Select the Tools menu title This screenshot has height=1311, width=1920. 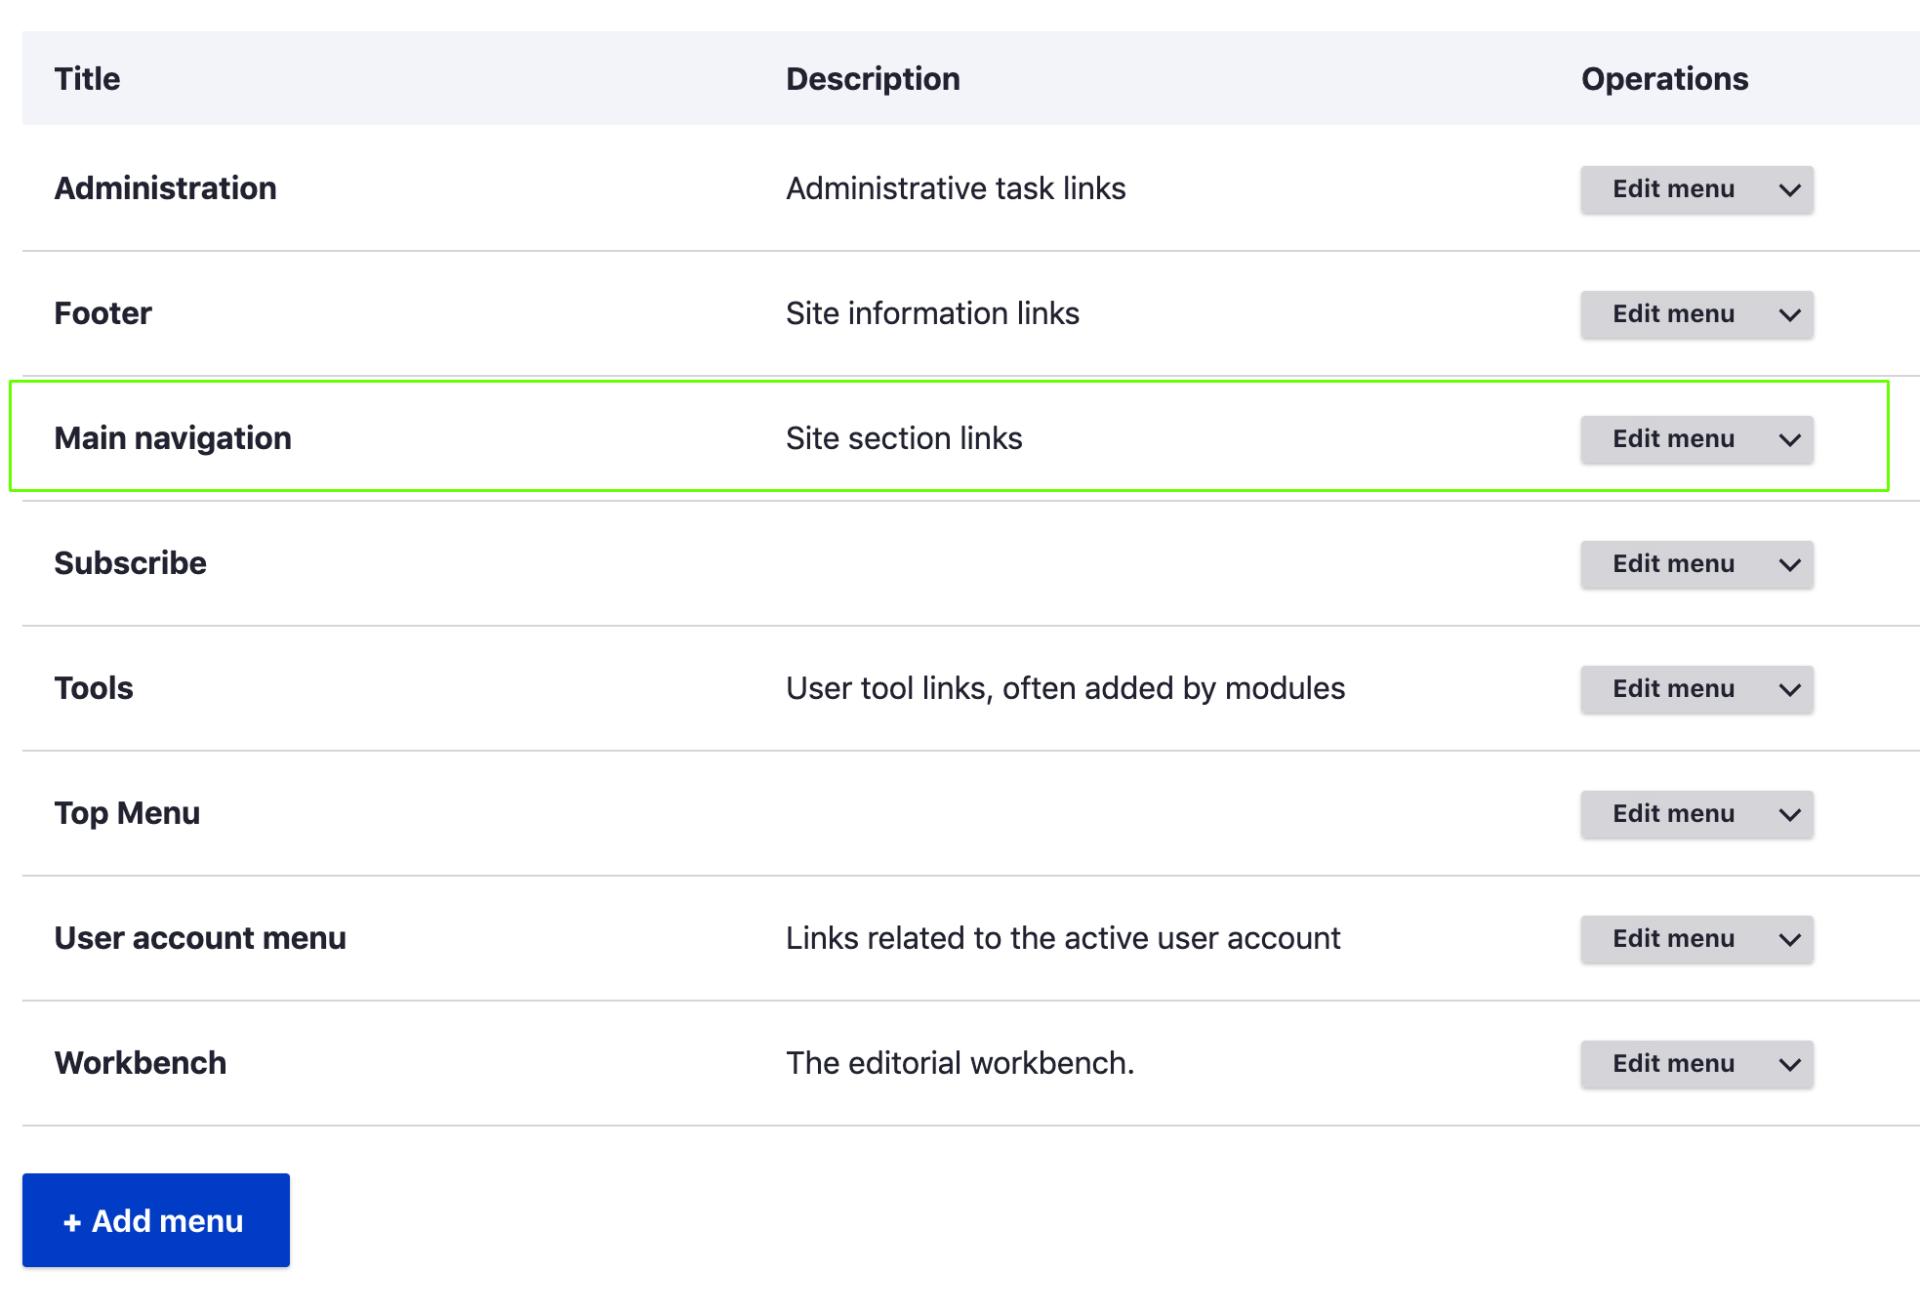click(93, 688)
